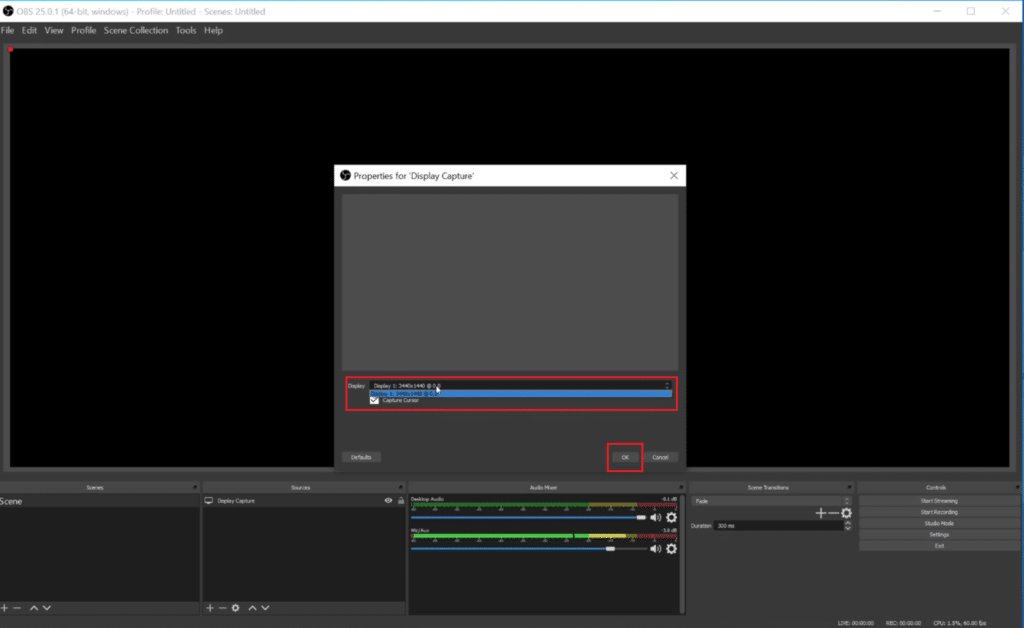Hide Display Capture with the eye toggle
This screenshot has width=1024, height=628.
tap(388, 500)
